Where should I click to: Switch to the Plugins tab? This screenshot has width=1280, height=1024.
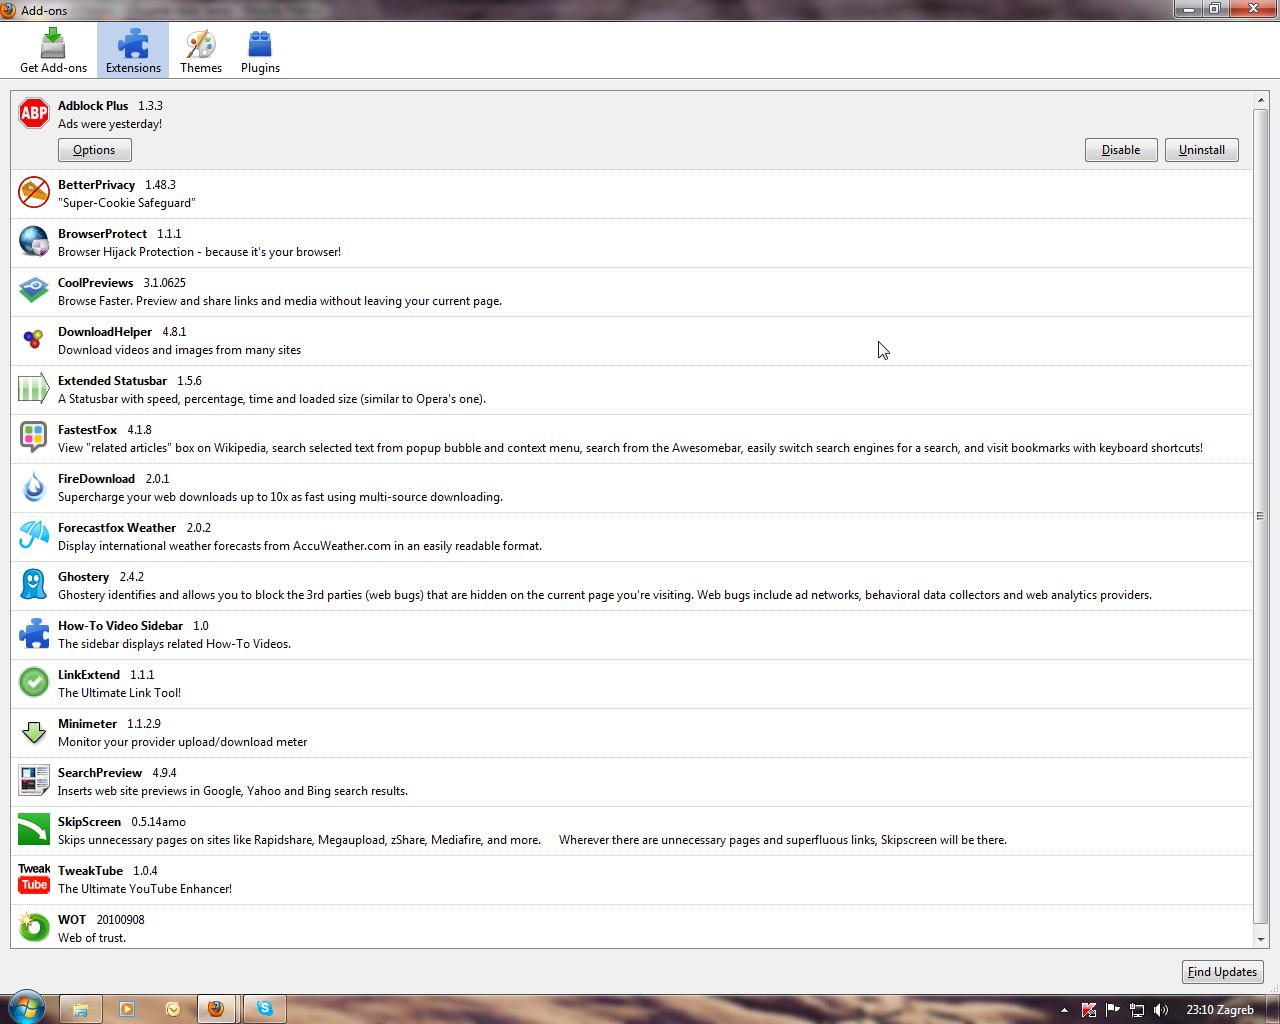pos(260,50)
